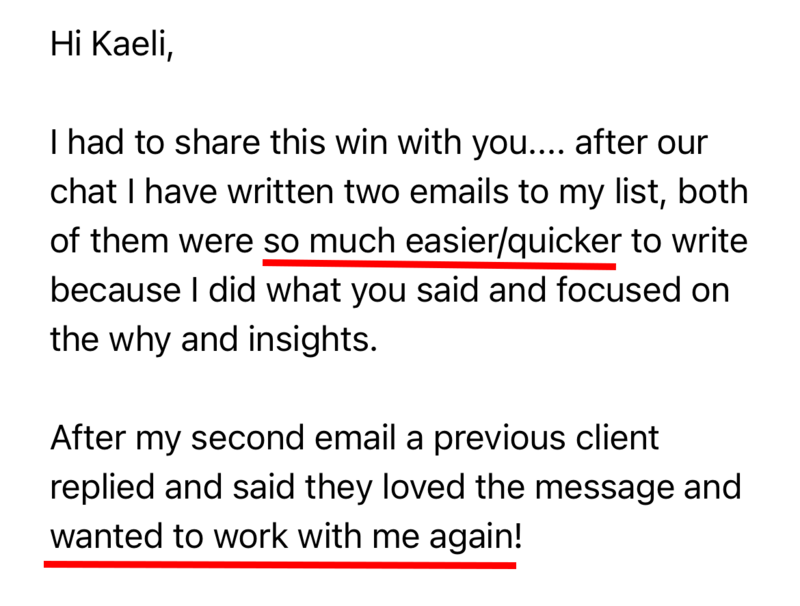Click the phrase "after our" ending the first line
The image size is (800, 606).
(x=641, y=142)
